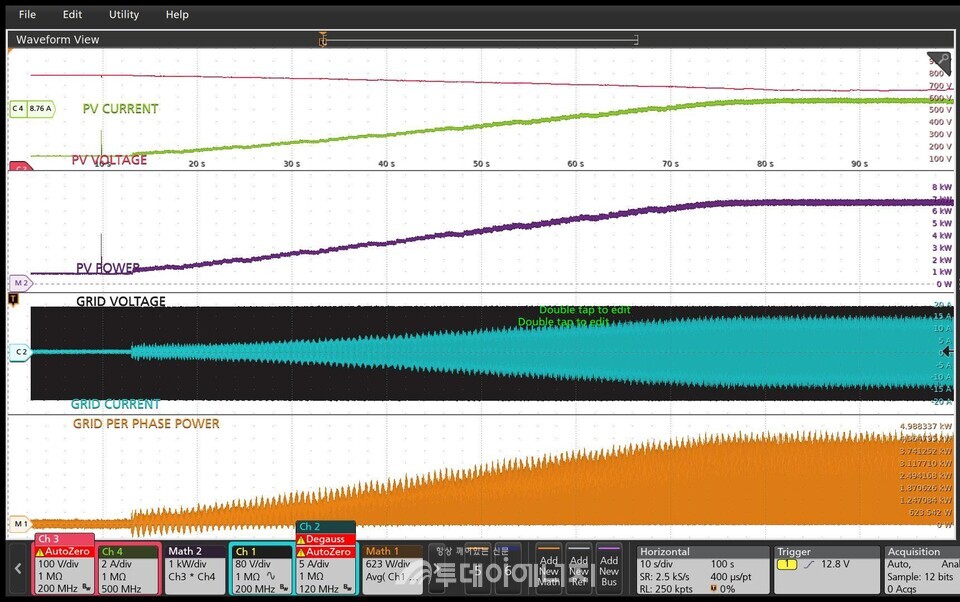960x602 pixels.
Task: Click the trigger position marker above the graticule
Action: coord(322,39)
